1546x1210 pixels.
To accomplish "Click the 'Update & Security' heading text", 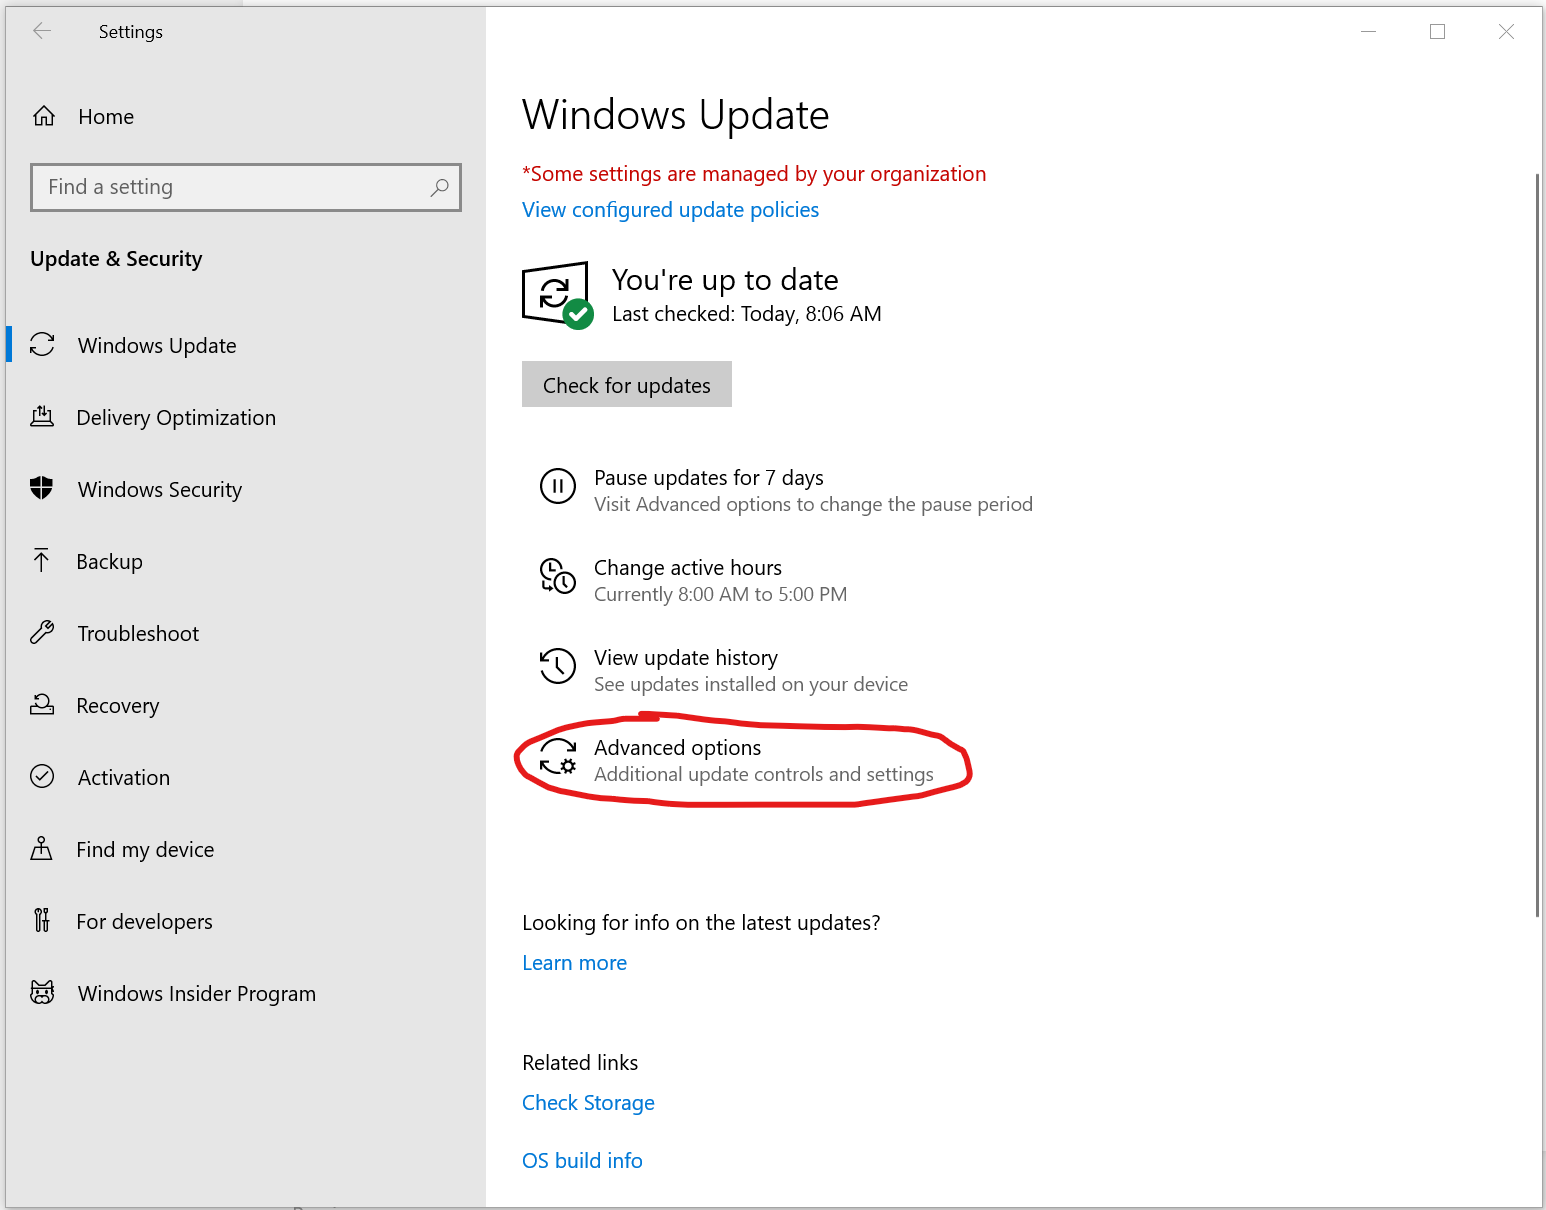I will [116, 259].
